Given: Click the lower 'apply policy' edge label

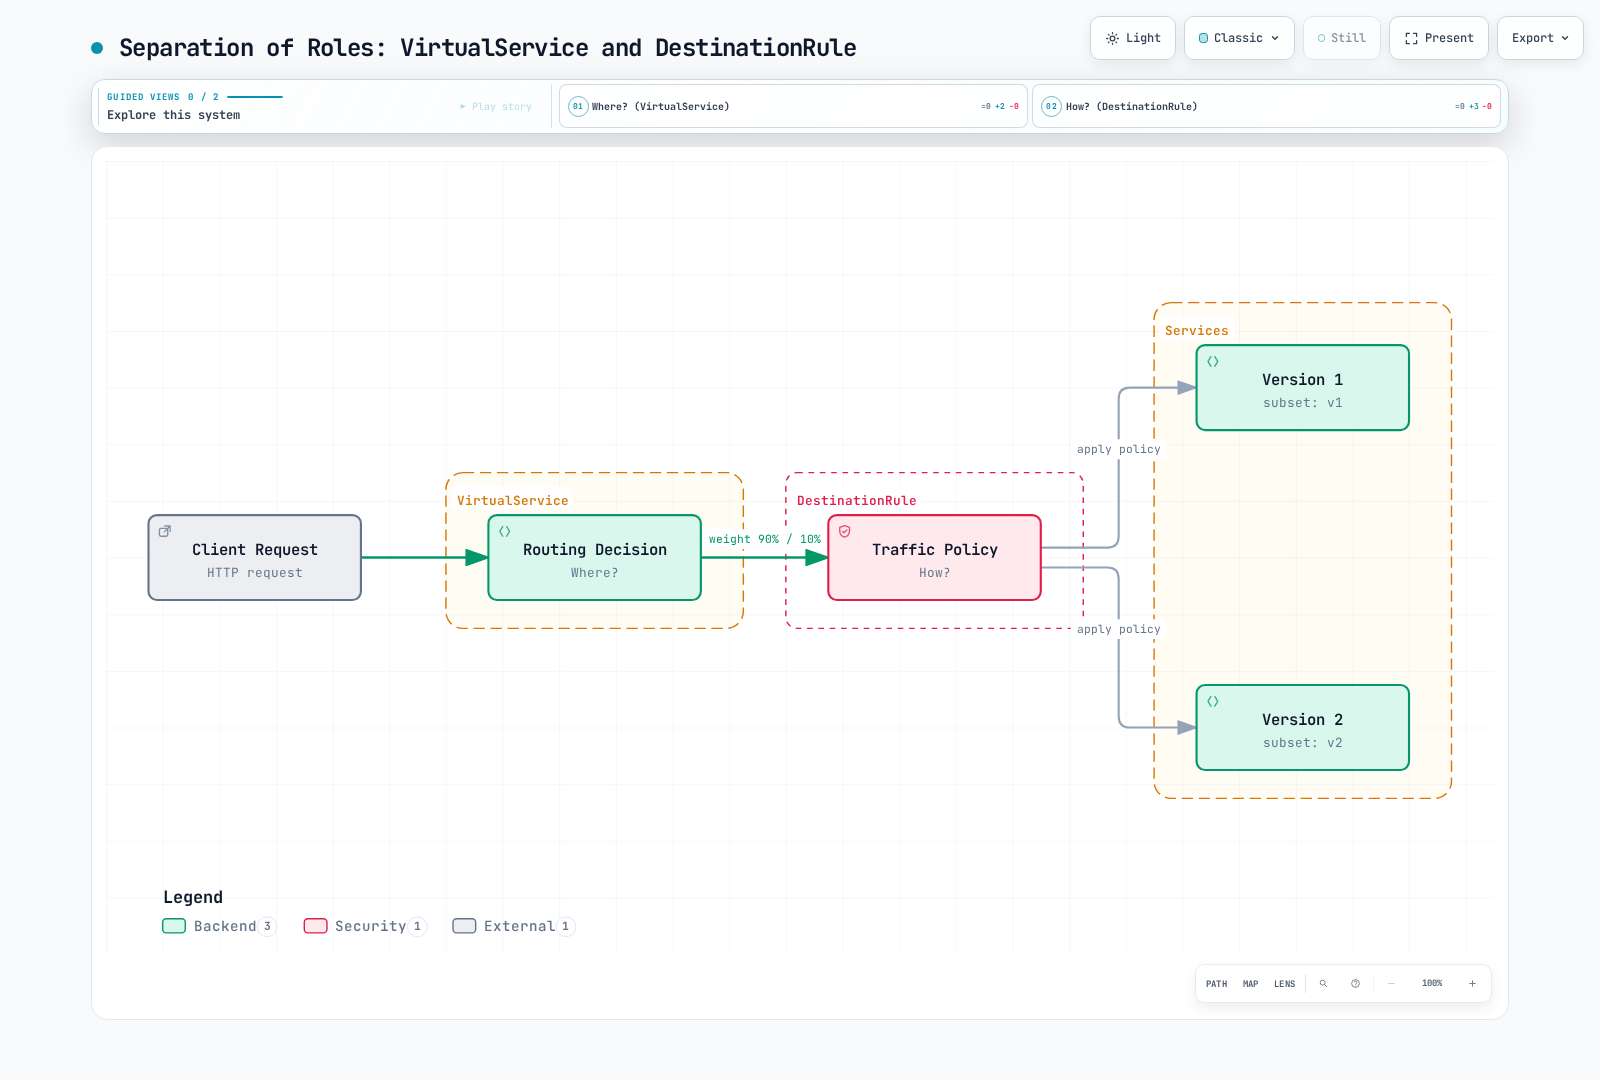Looking at the screenshot, I should click(x=1119, y=629).
